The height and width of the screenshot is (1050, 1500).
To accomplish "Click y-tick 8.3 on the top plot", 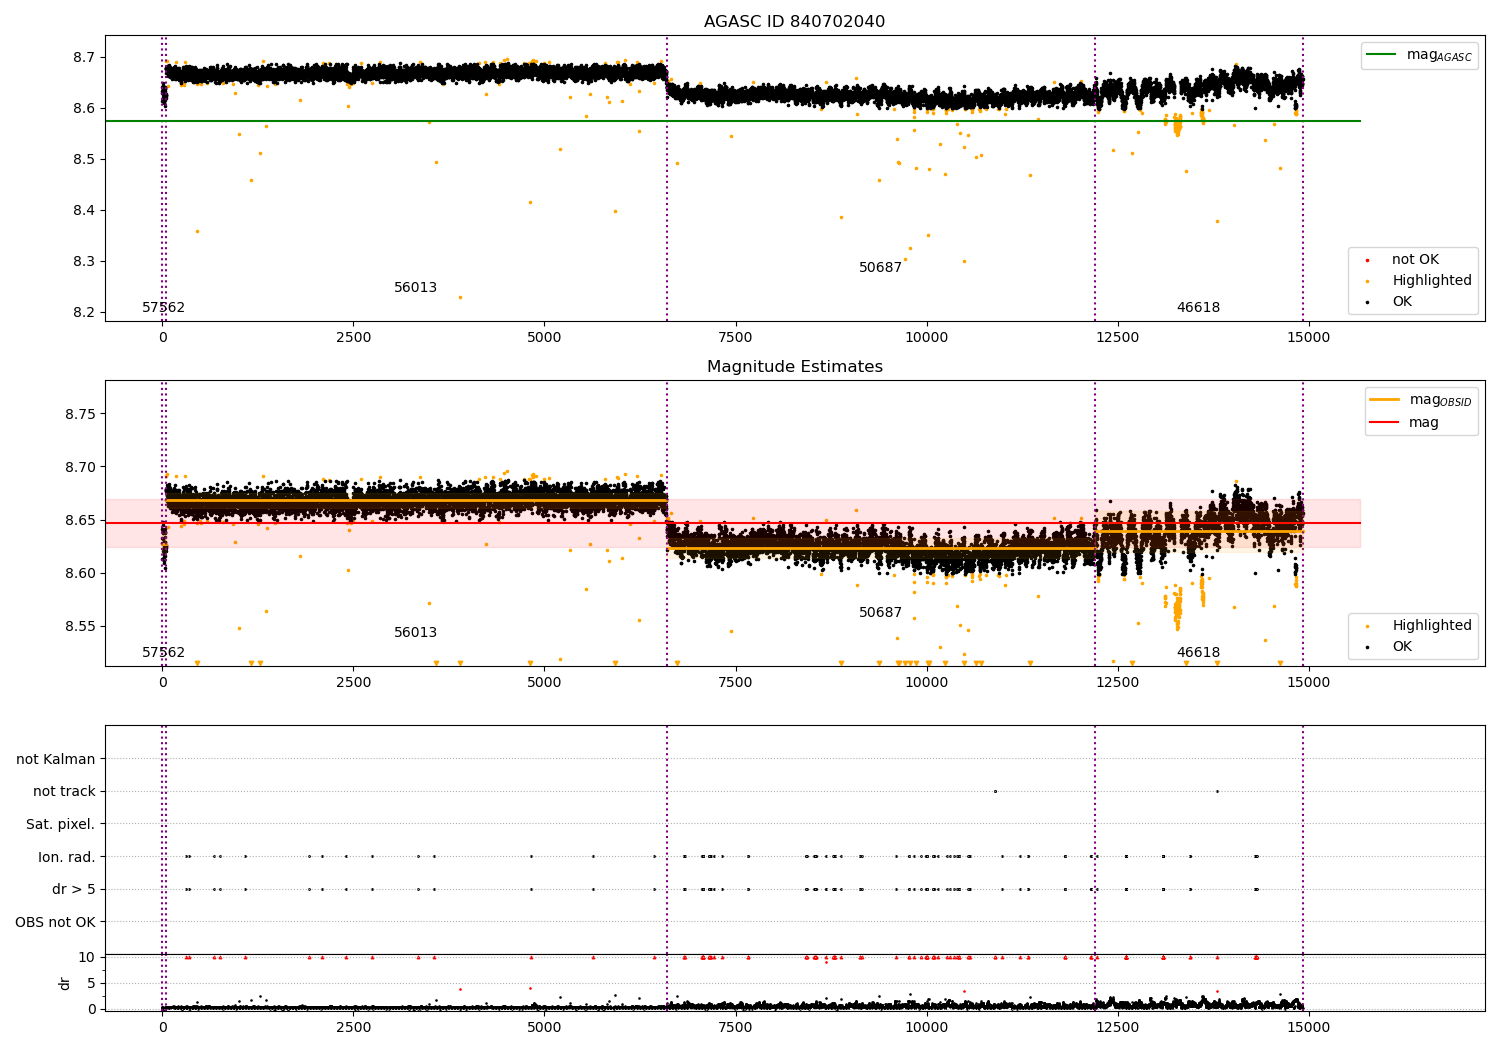I will [84, 261].
